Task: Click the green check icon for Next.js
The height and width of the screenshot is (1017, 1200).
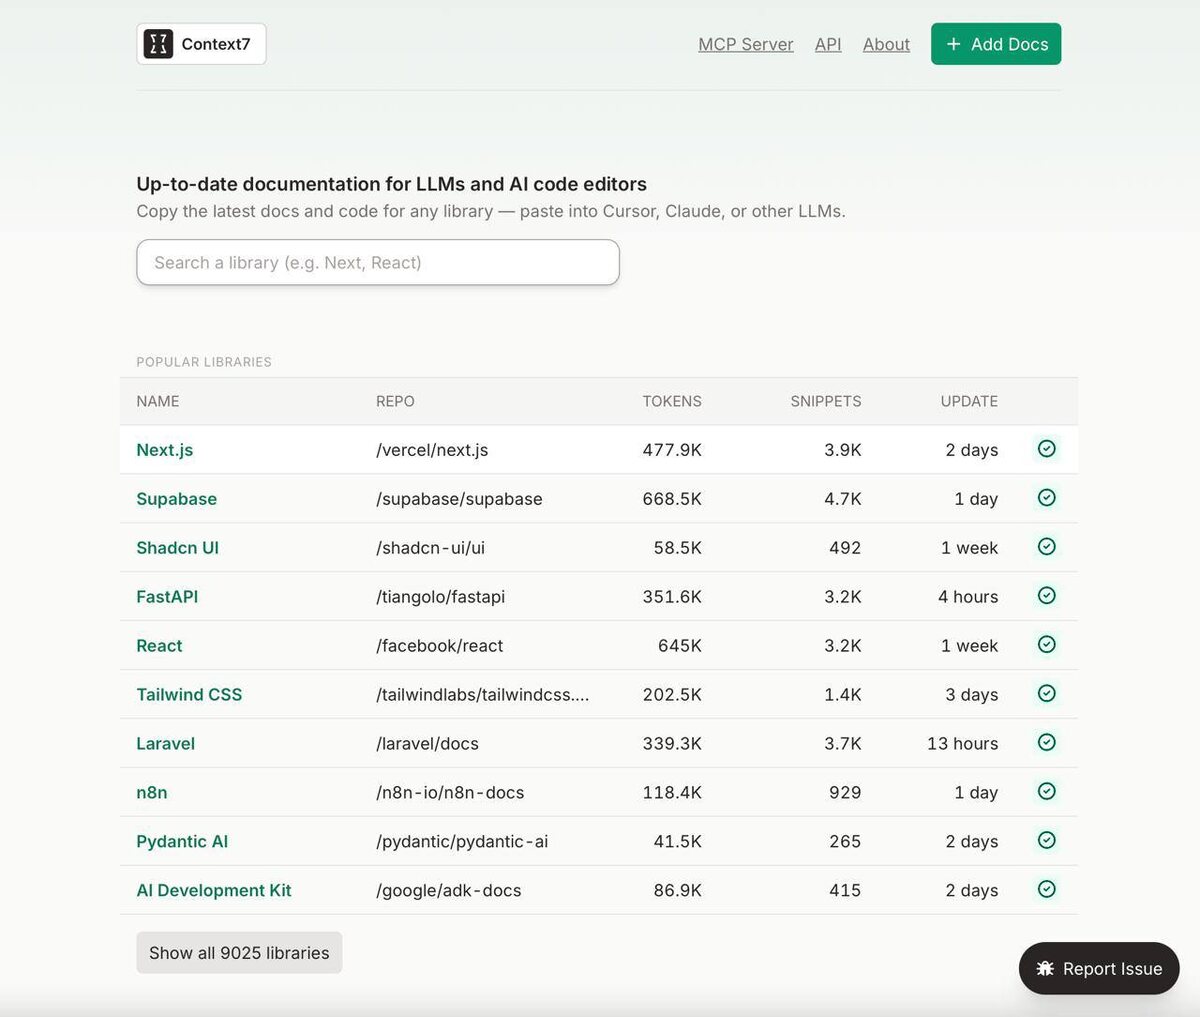Action: tap(1047, 449)
